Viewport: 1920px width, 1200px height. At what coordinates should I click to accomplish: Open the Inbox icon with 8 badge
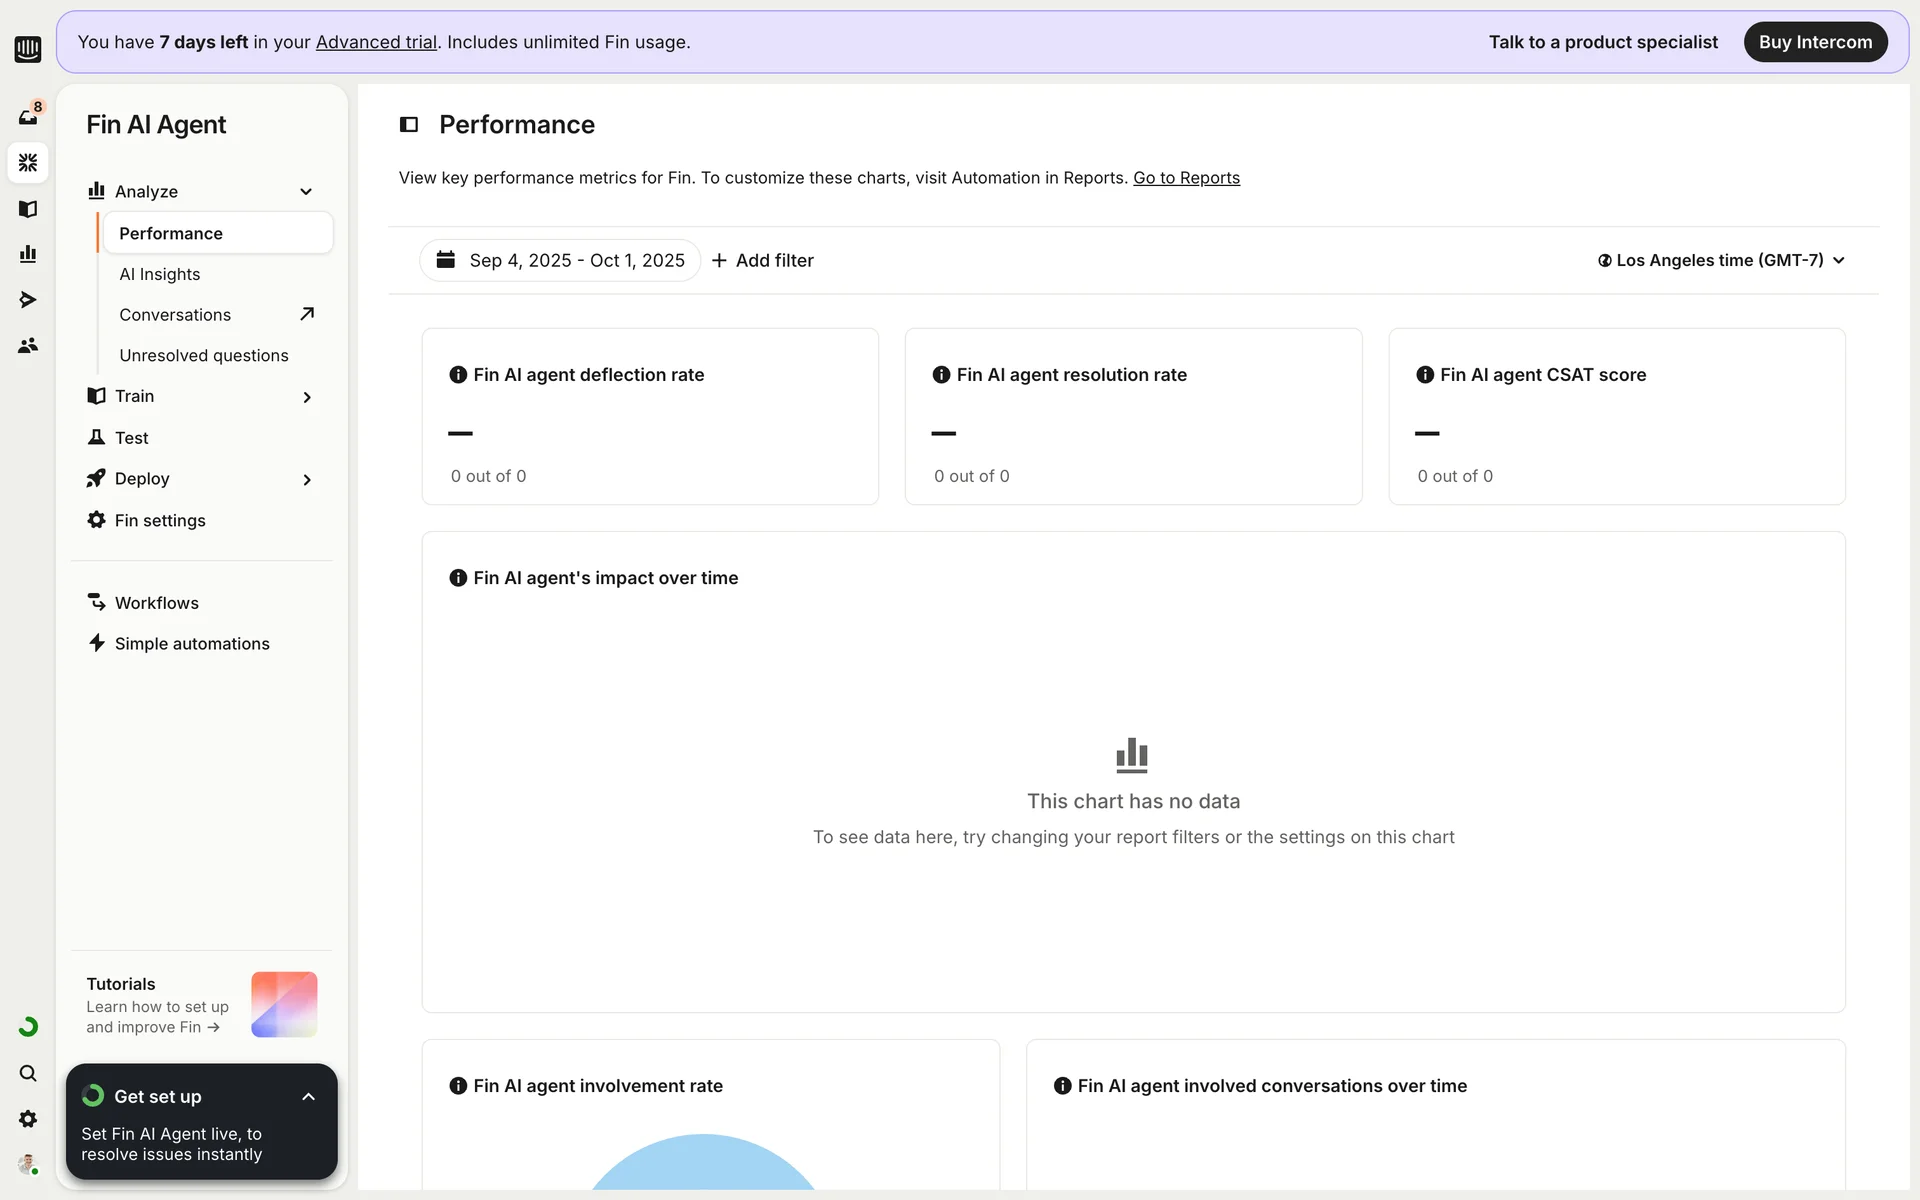[28, 117]
